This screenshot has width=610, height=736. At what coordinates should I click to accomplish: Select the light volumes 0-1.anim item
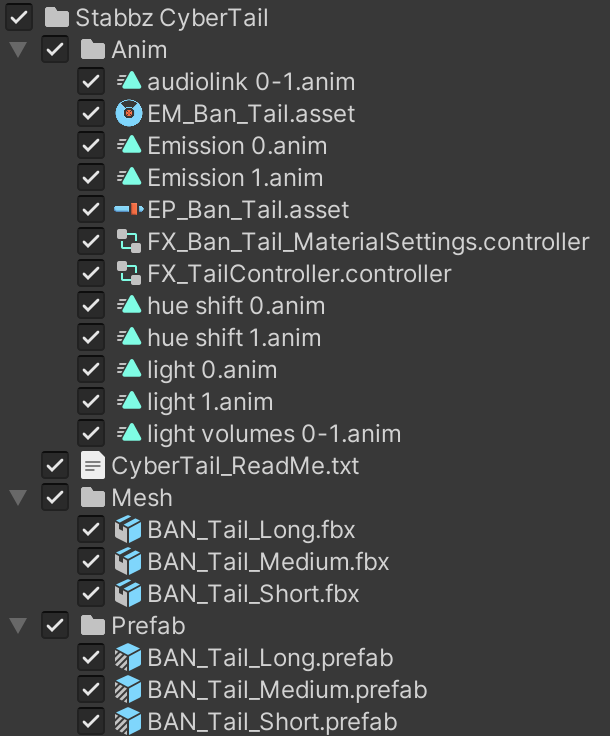point(273,434)
